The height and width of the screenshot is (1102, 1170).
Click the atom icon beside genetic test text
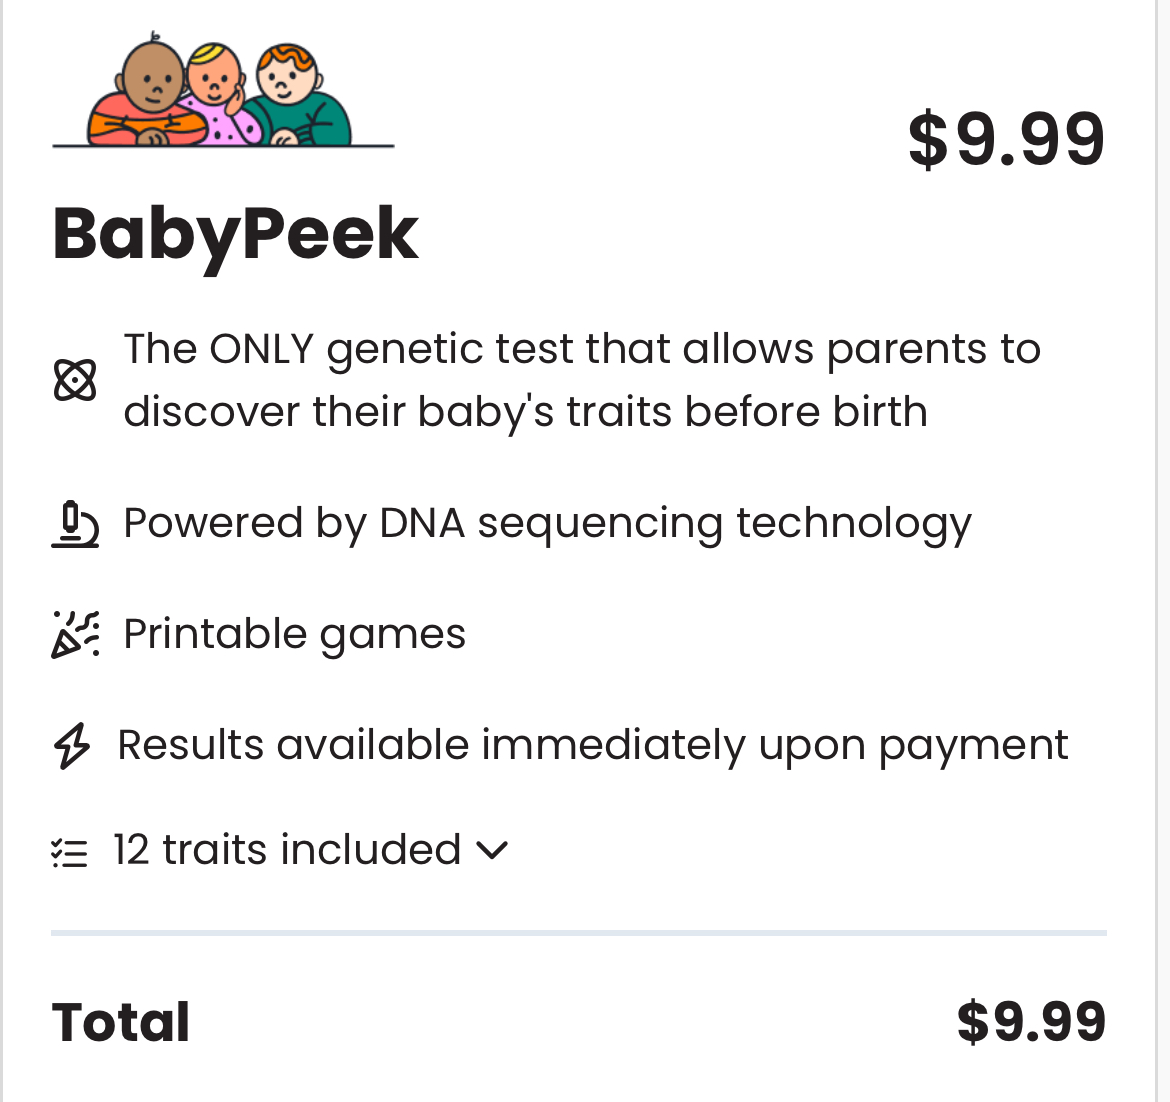click(x=75, y=381)
